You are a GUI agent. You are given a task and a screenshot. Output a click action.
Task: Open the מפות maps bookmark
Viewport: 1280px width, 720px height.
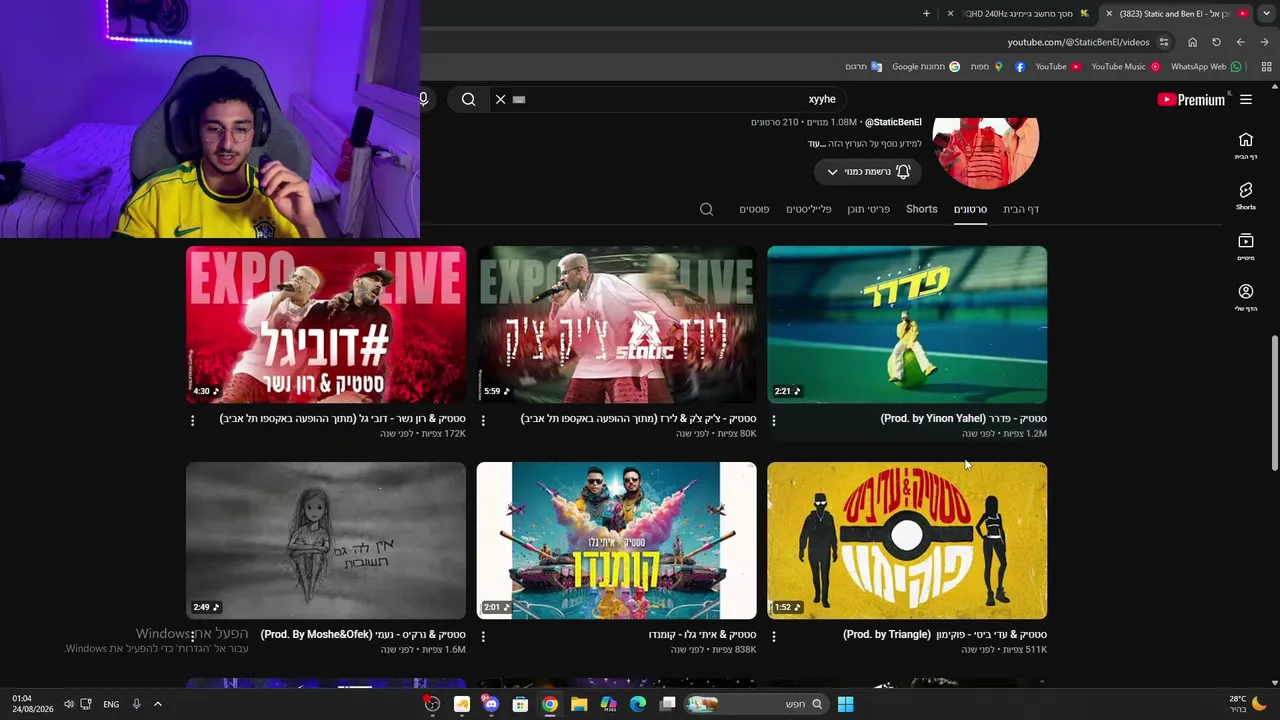pos(986,67)
